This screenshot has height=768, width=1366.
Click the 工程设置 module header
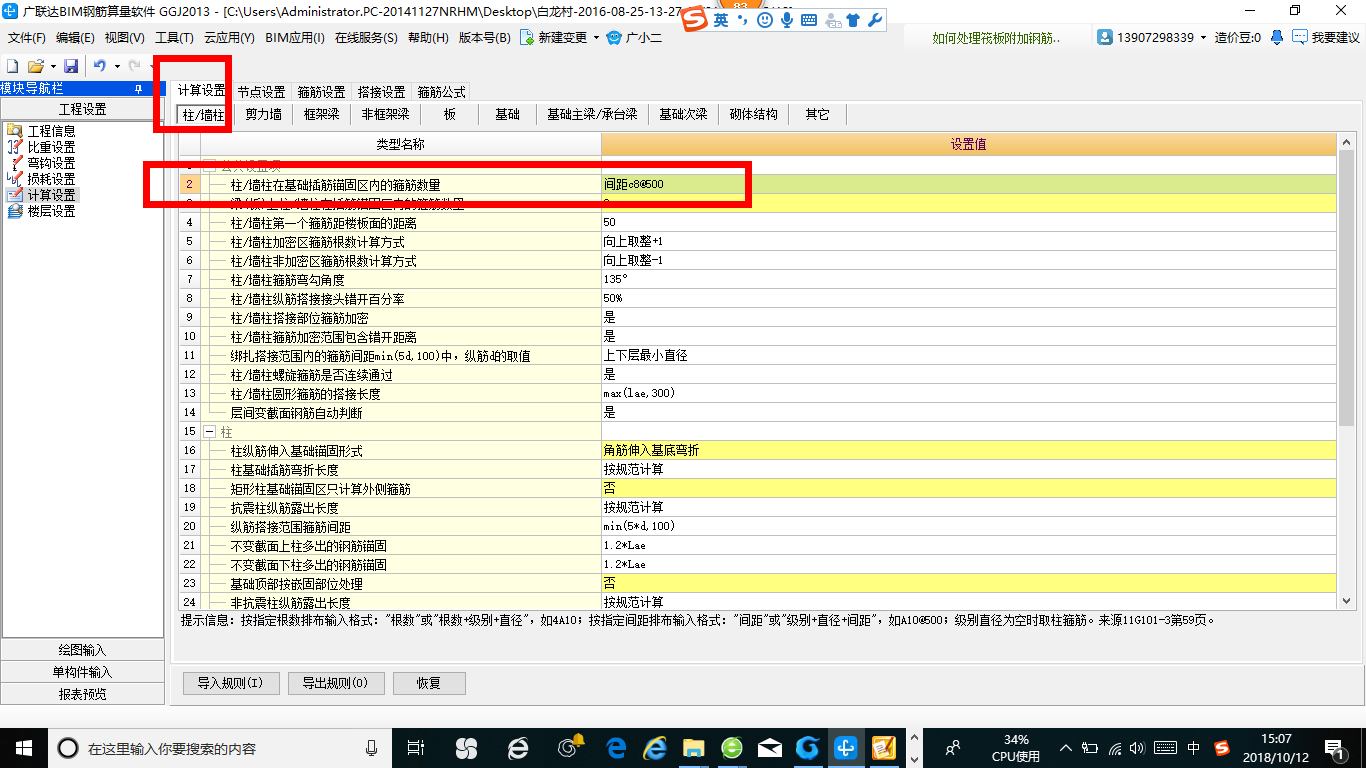click(x=82, y=110)
